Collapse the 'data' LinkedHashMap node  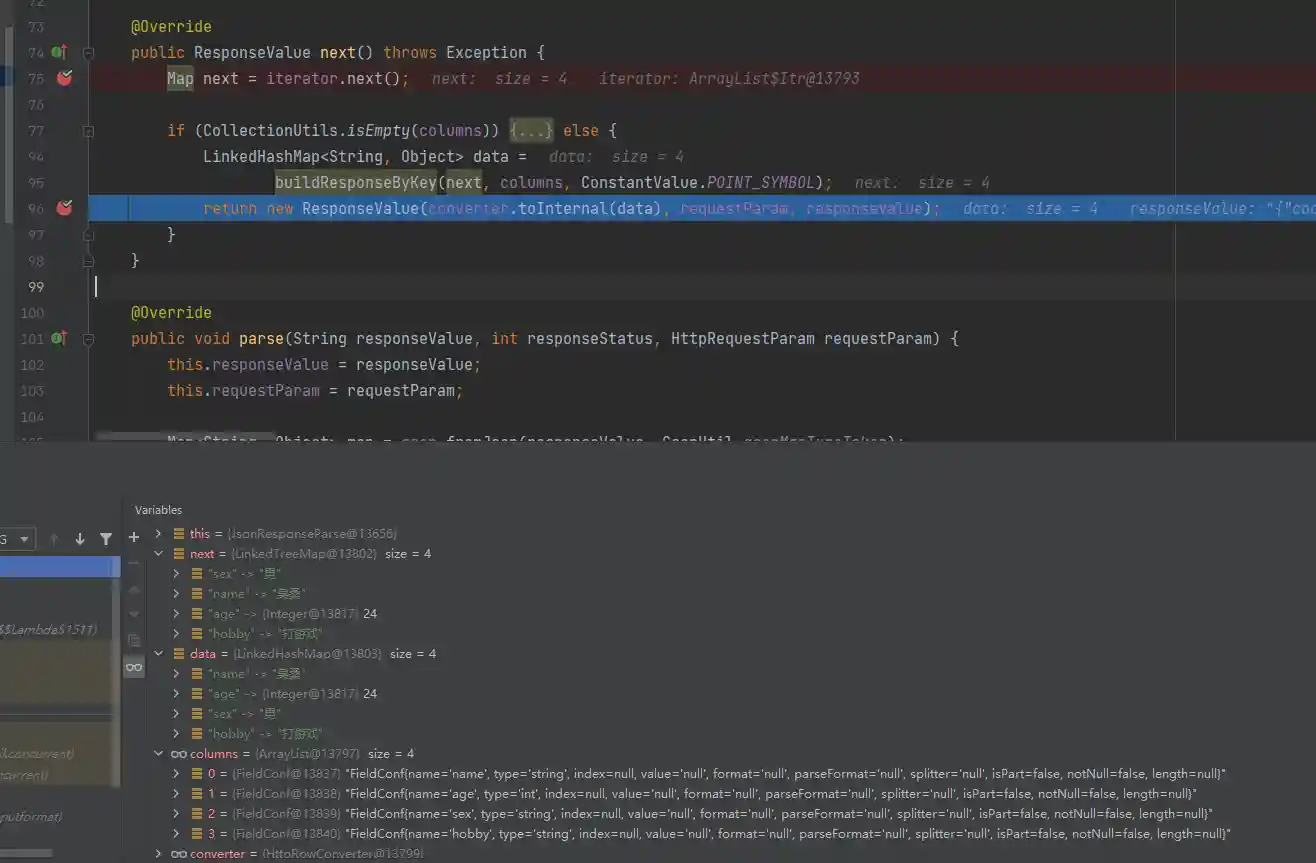tap(158, 654)
